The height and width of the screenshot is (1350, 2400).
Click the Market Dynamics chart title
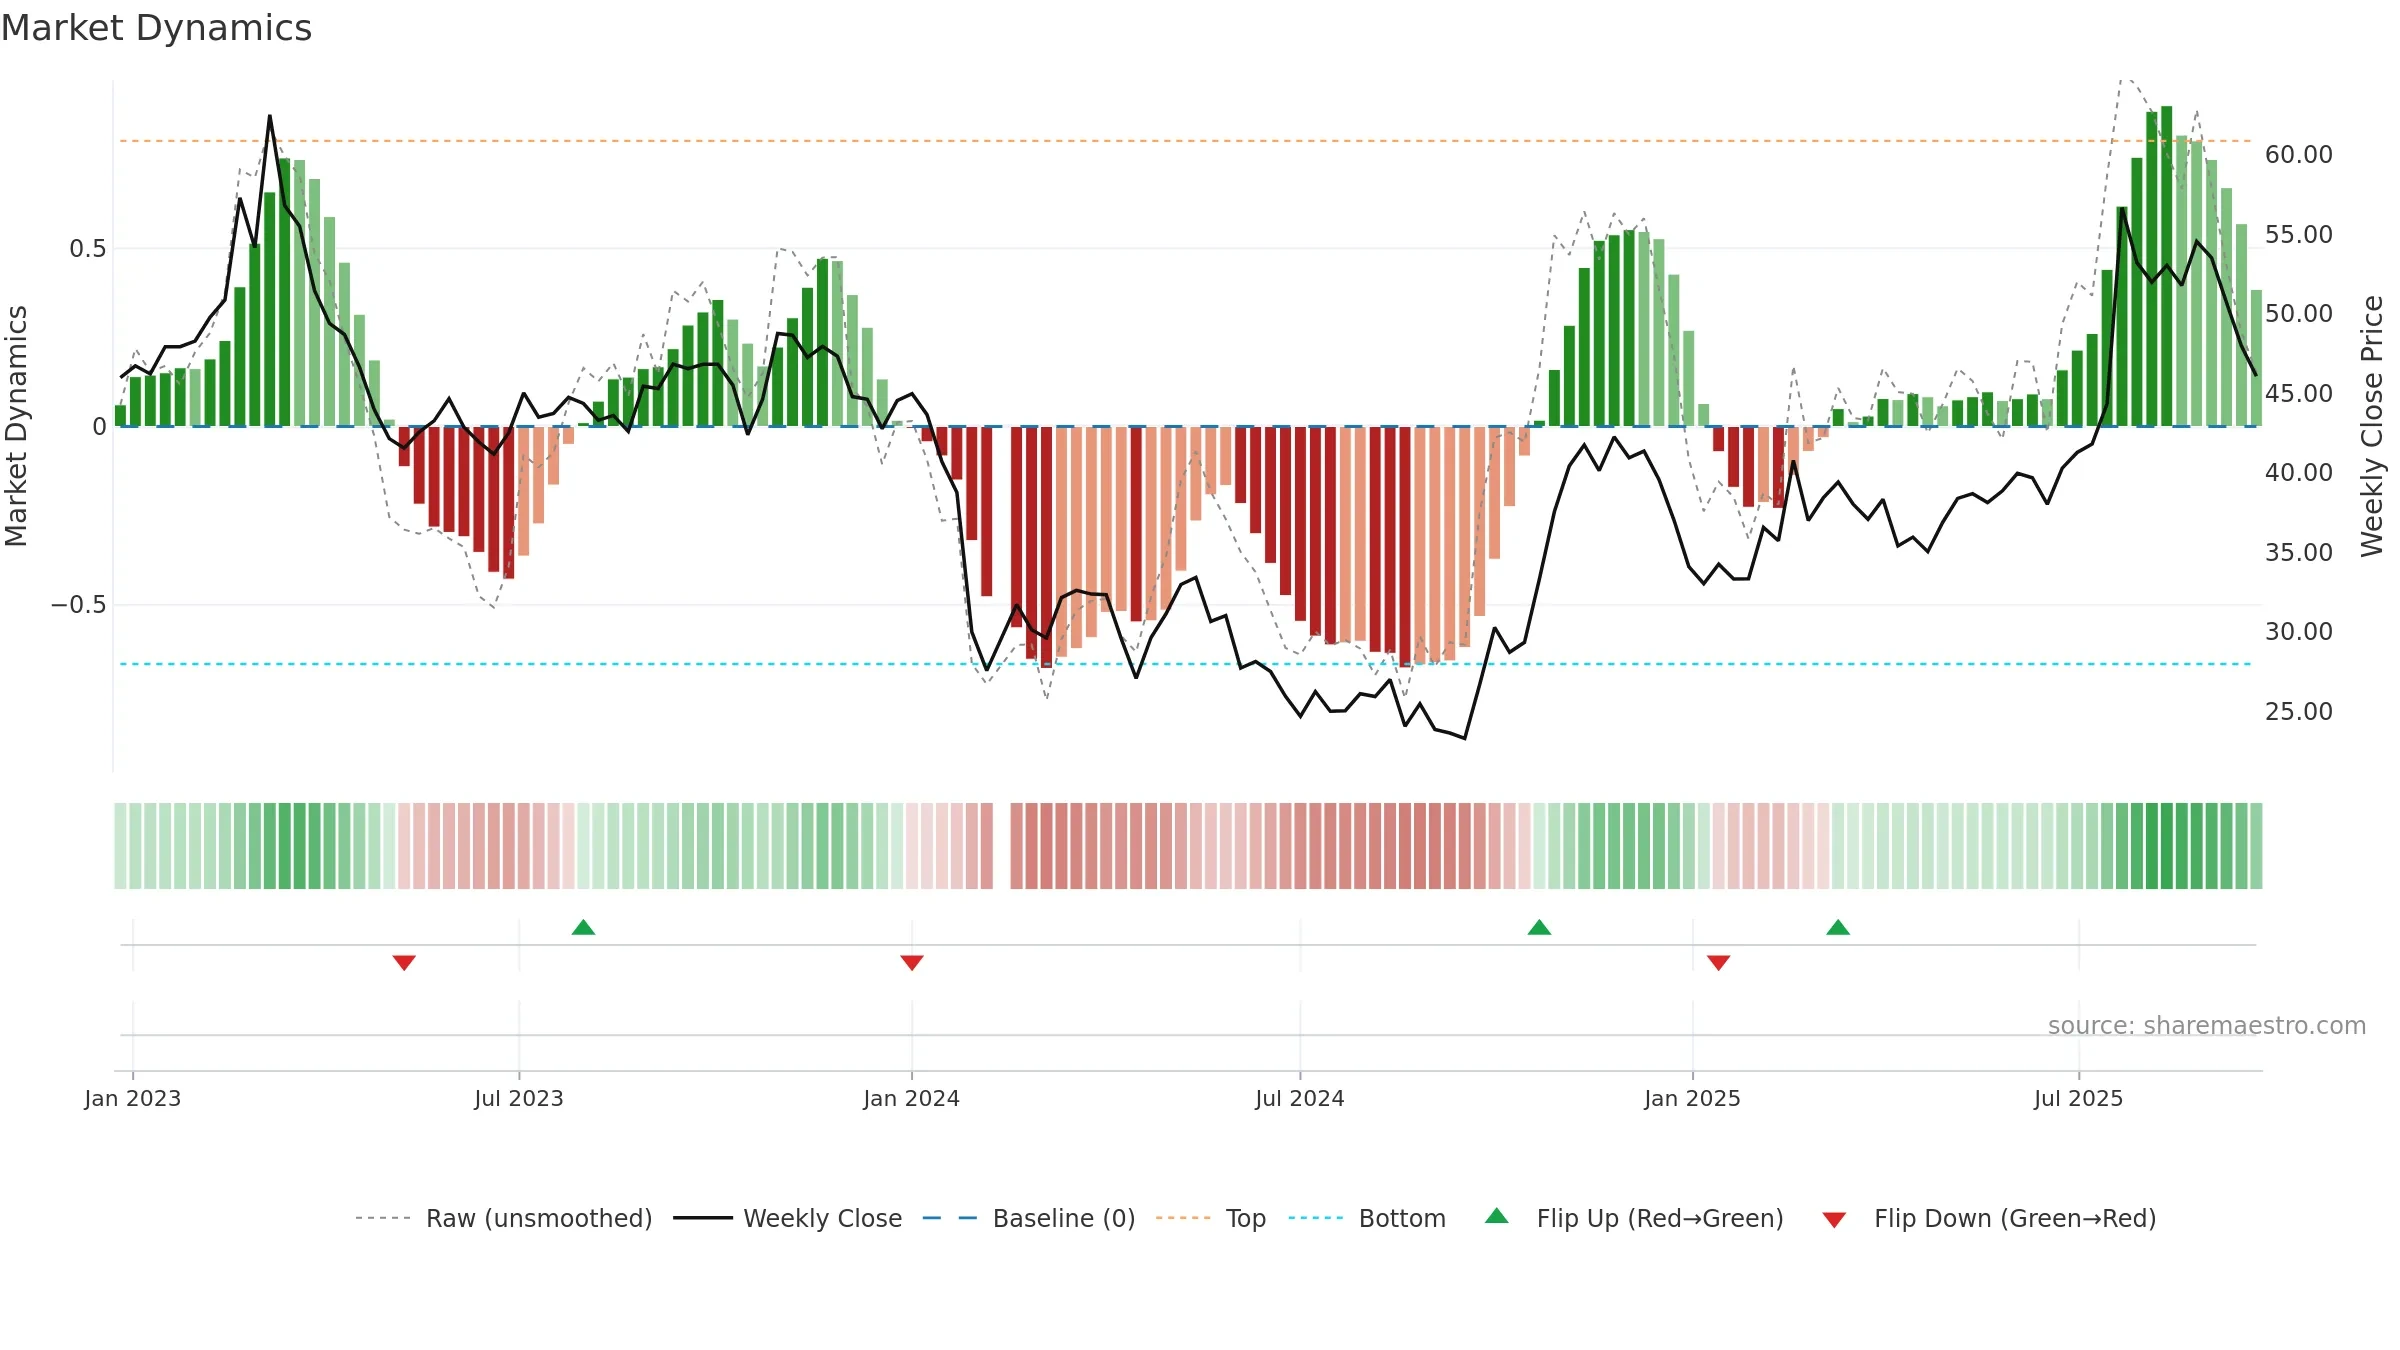[156, 28]
